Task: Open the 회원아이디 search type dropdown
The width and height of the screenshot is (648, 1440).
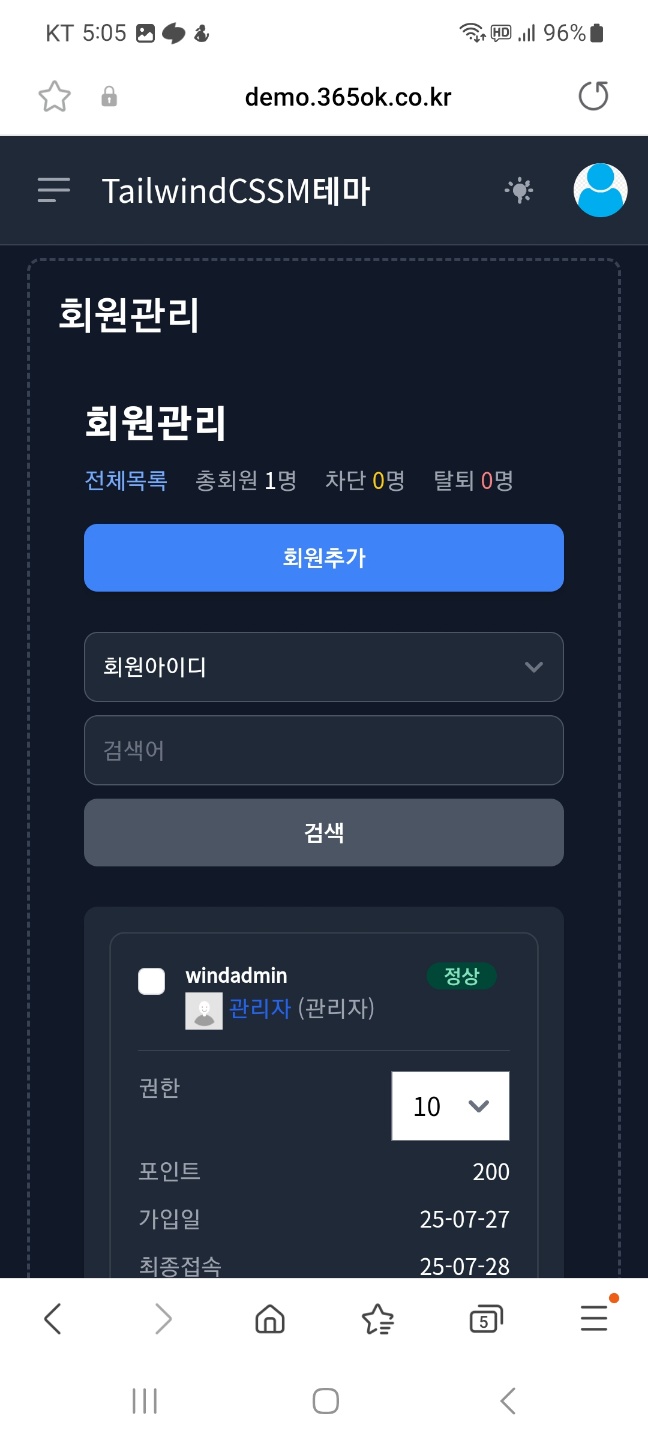Action: pos(324,667)
